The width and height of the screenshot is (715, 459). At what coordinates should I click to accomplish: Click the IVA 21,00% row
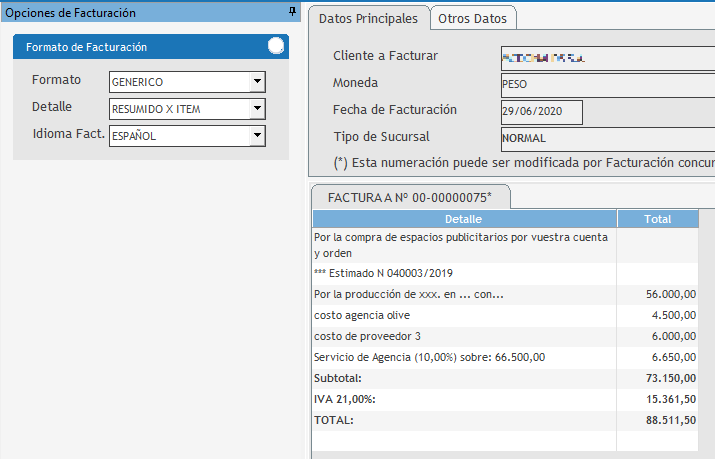click(x=464, y=399)
